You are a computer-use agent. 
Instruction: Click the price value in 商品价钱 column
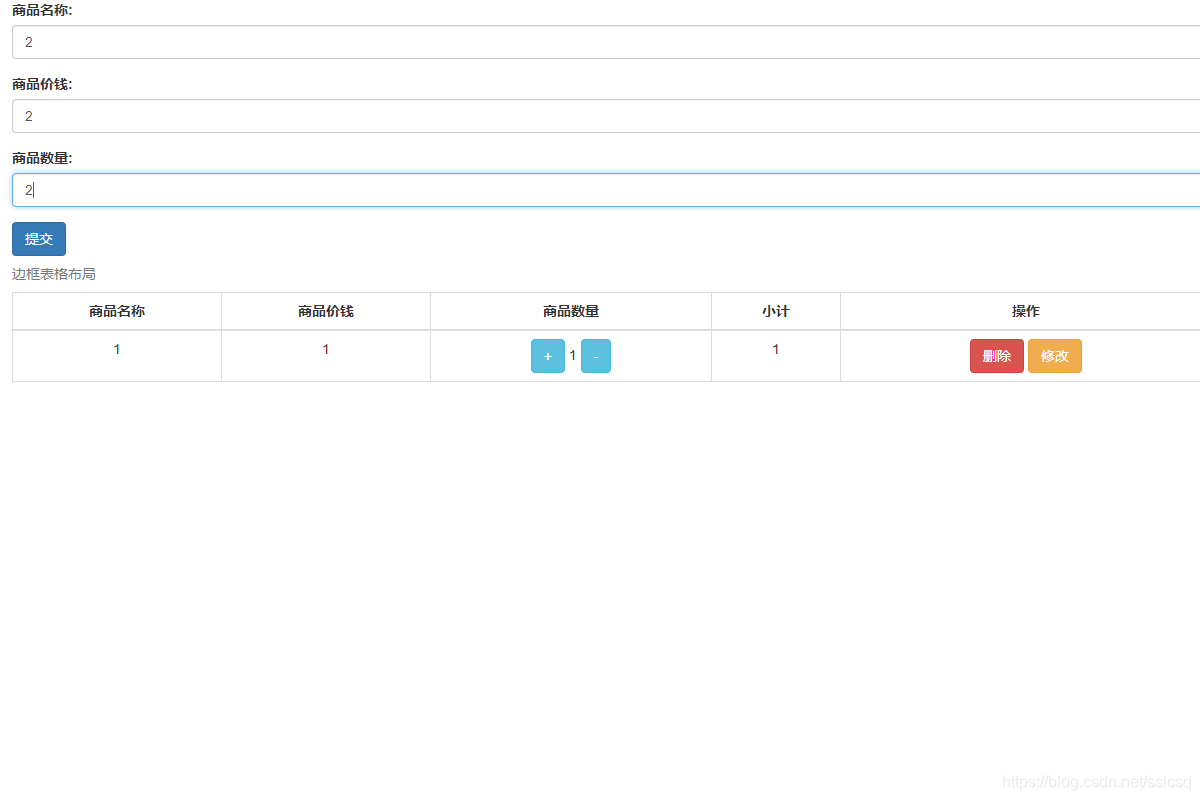(x=326, y=349)
